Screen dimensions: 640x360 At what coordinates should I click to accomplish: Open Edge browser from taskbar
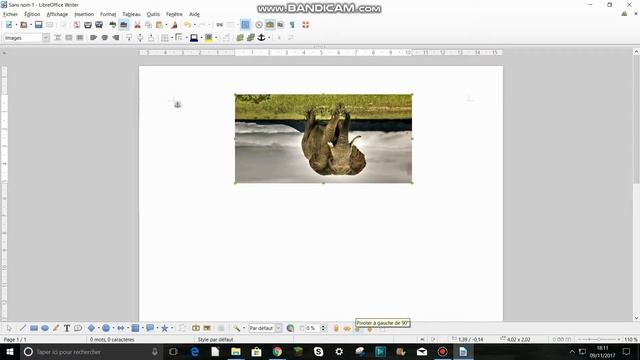(195, 351)
